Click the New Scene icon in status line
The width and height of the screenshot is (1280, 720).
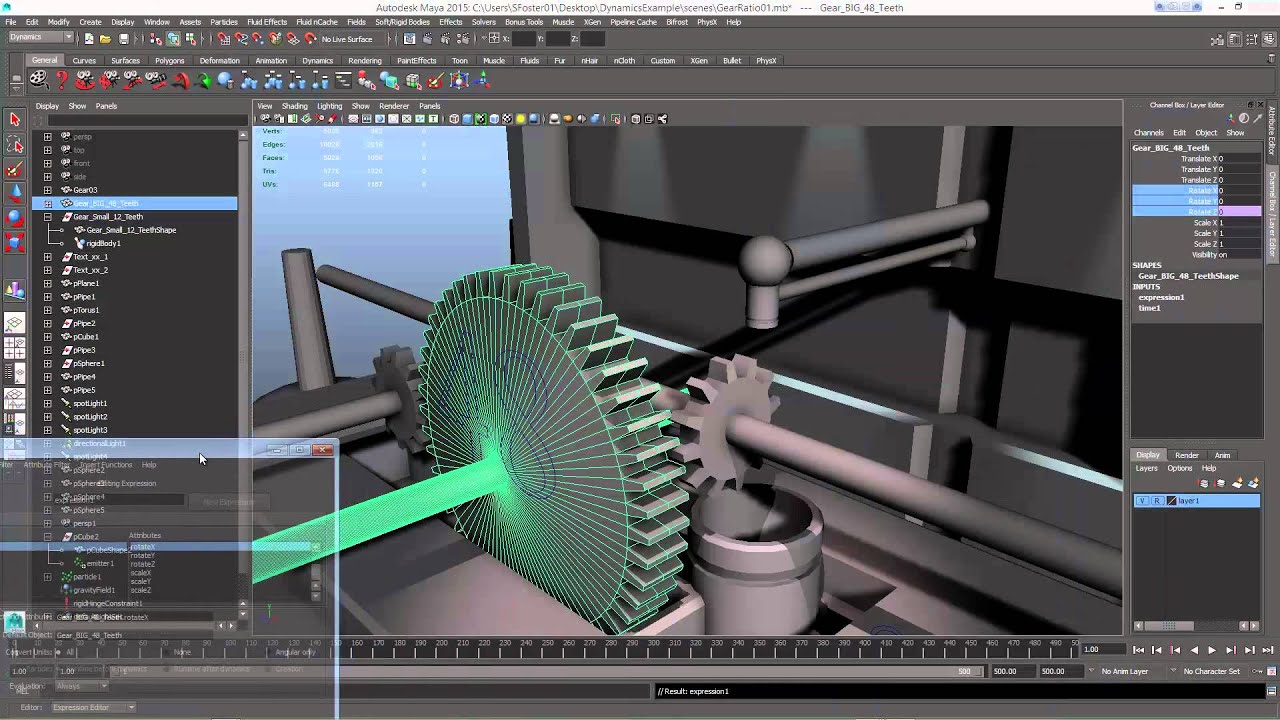pyautogui.click(x=88, y=39)
